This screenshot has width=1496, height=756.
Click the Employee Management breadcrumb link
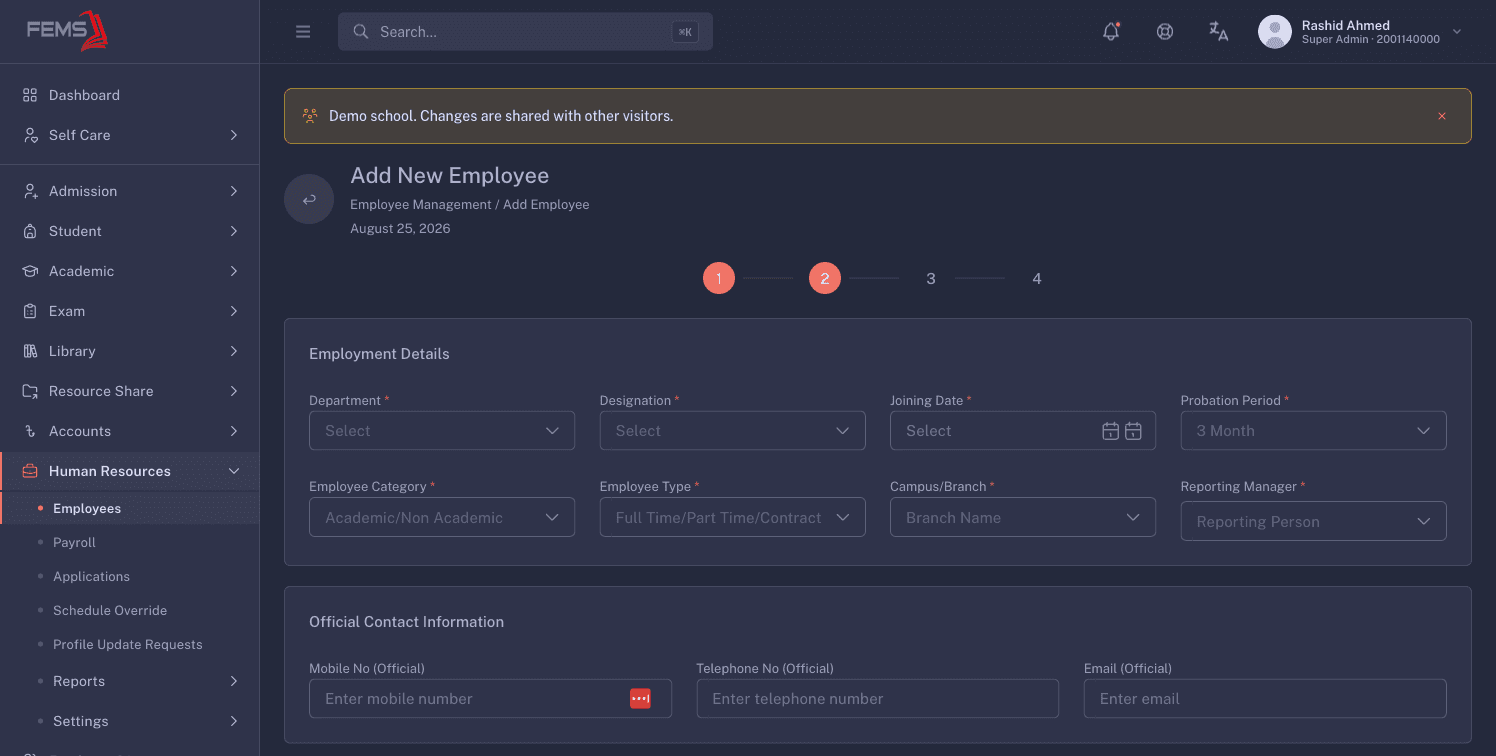tap(420, 205)
